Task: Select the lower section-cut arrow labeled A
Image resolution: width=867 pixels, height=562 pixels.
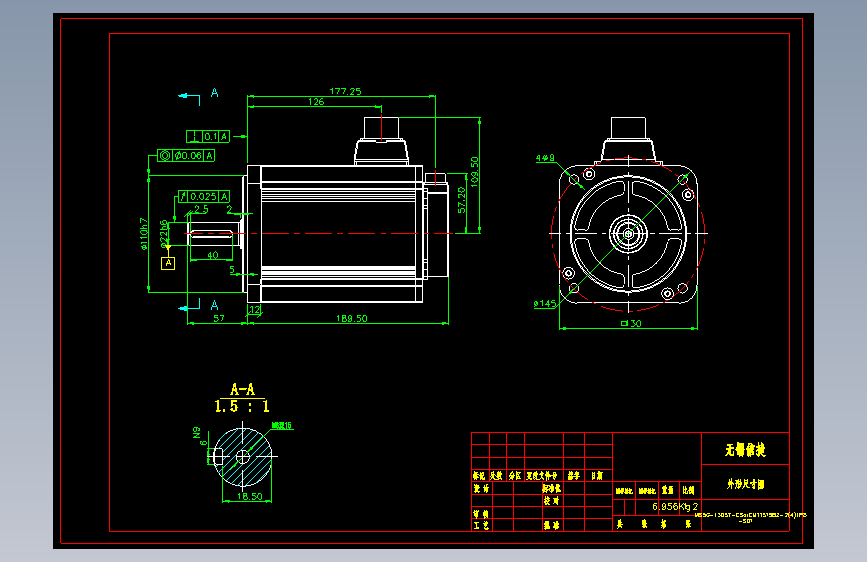Action: [x=199, y=306]
